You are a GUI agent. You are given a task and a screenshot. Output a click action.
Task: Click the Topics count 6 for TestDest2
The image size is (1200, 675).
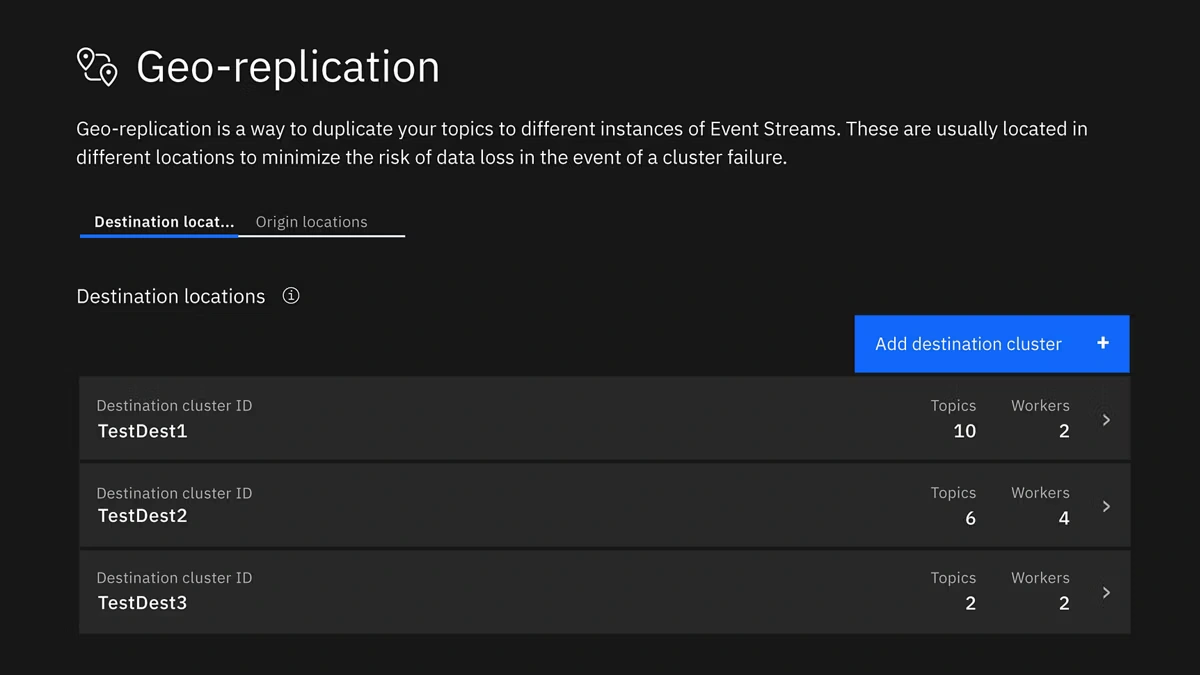[970, 518]
